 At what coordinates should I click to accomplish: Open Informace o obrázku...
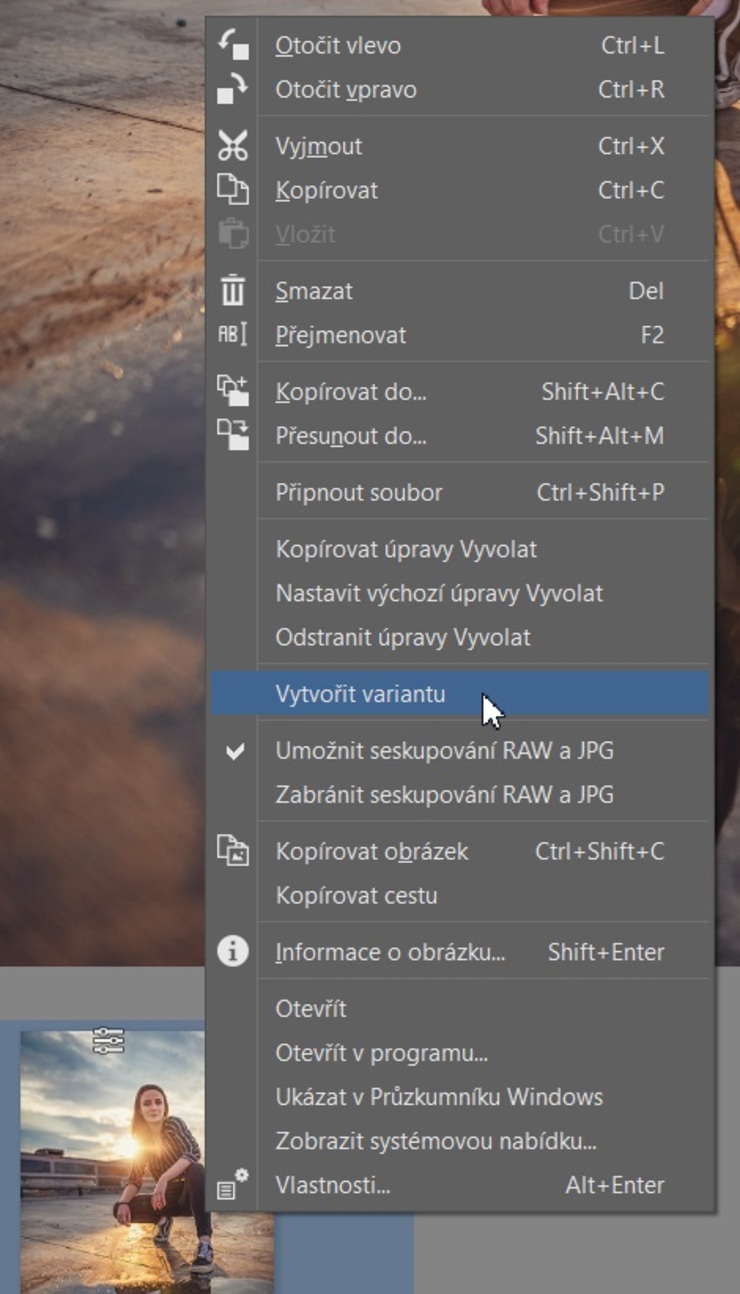[460, 952]
